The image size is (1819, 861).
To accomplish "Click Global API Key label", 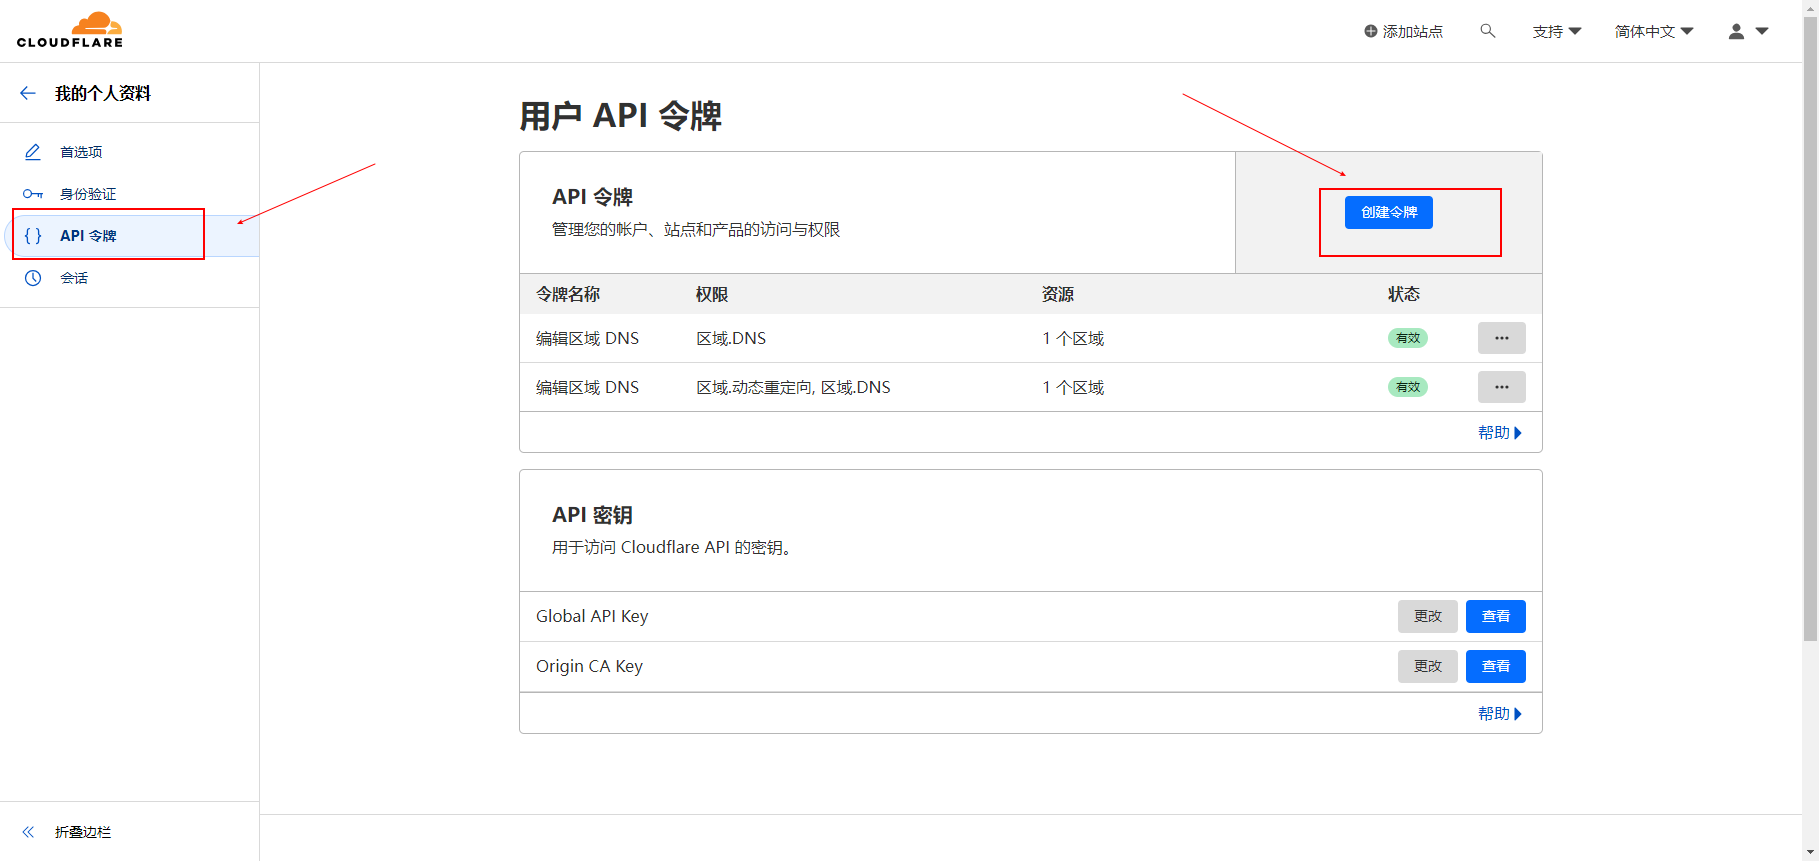I will point(592,616).
